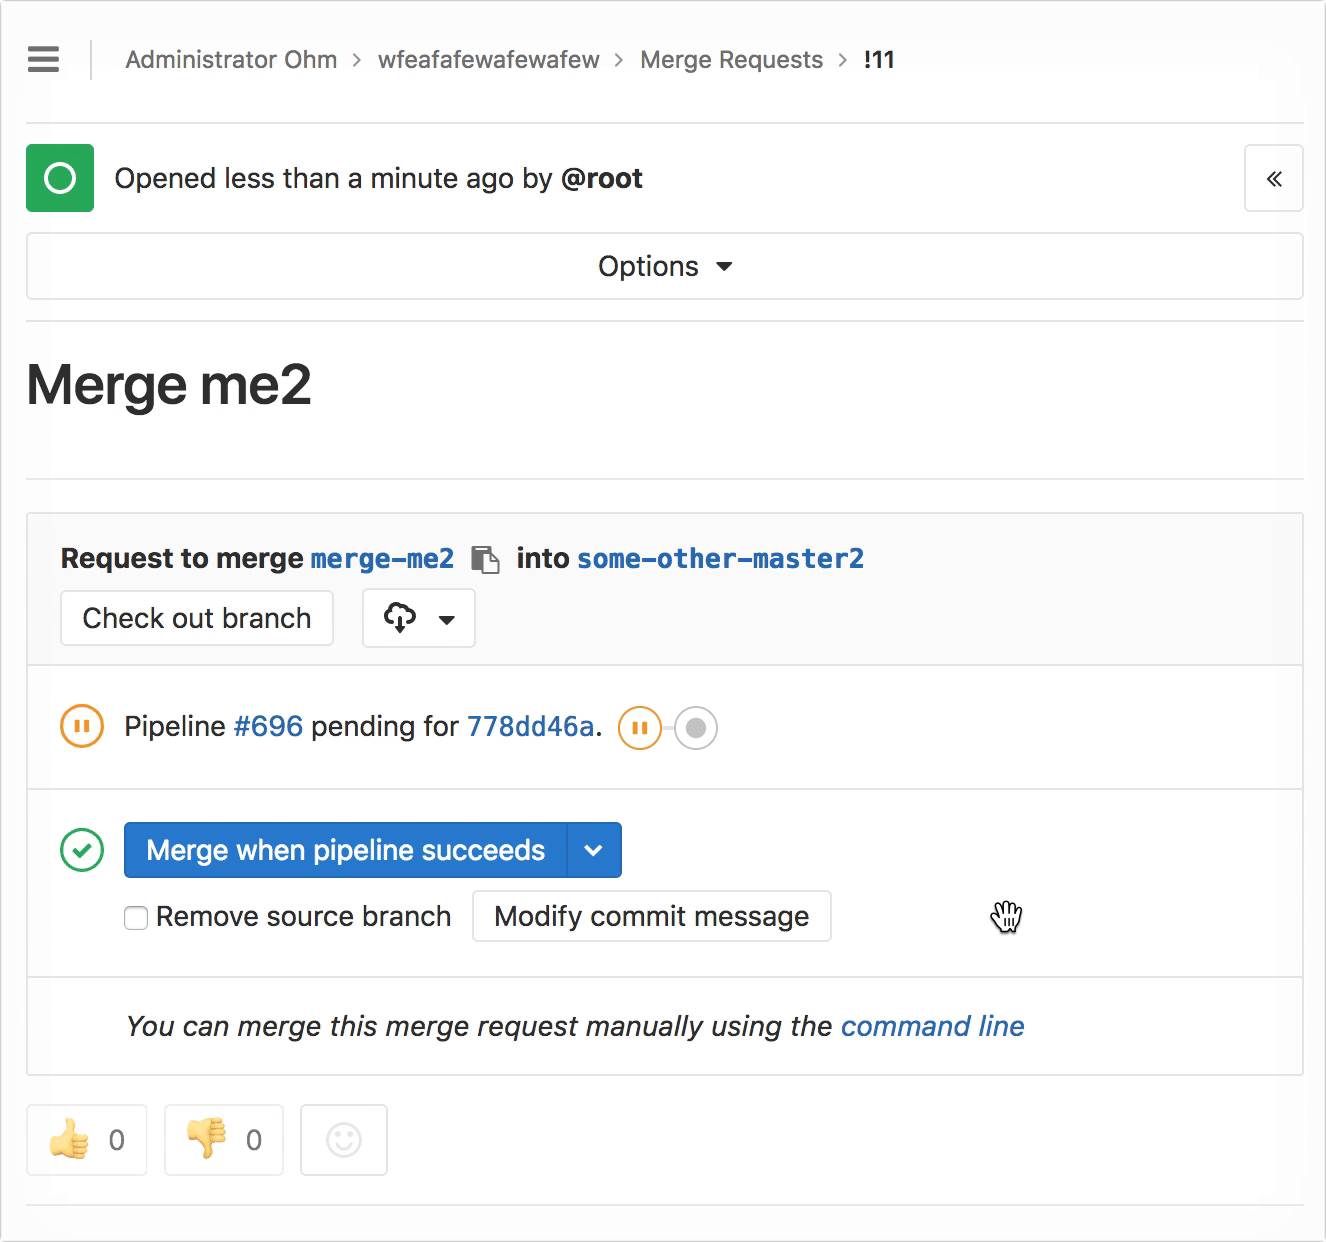Give a thumbs up reaction
Image resolution: width=1326 pixels, height=1242 pixels.
click(x=87, y=1140)
